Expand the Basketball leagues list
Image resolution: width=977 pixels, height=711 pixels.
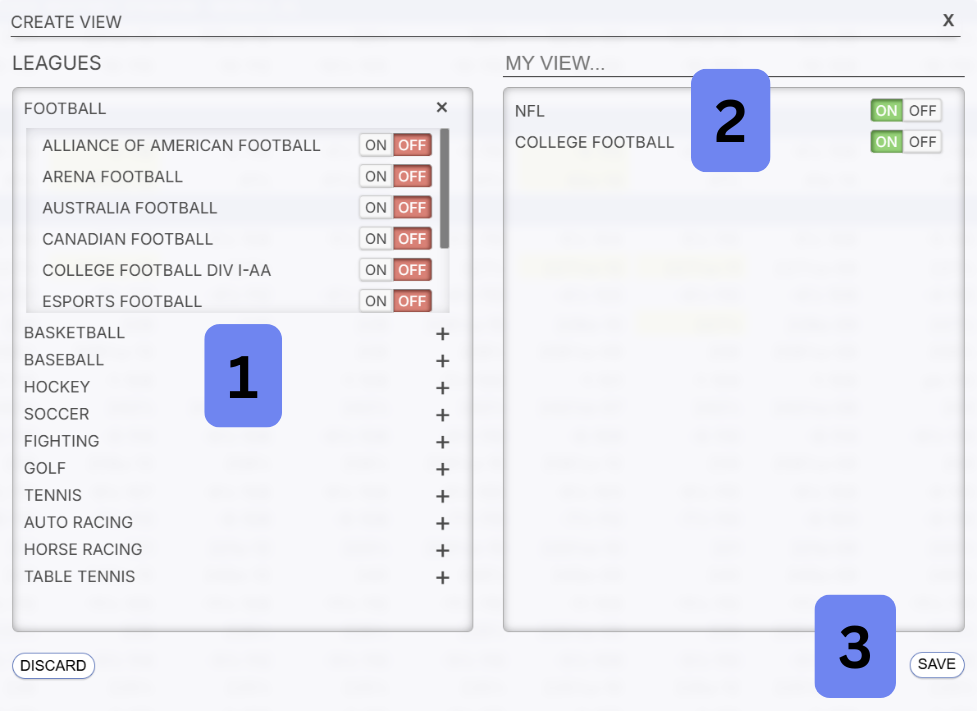coord(442,334)
